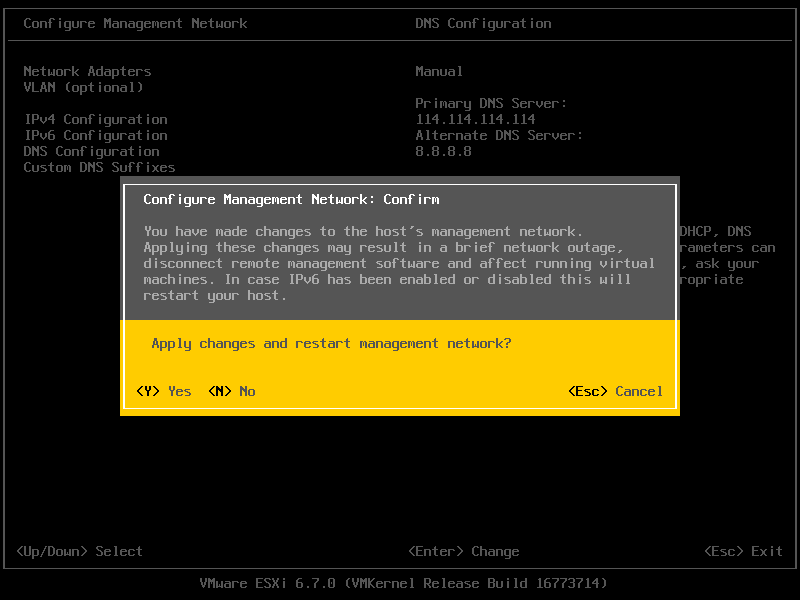Select Network Adapters in the left menu
Viewport: 800px width, 600px height.
tap(87, 71)
